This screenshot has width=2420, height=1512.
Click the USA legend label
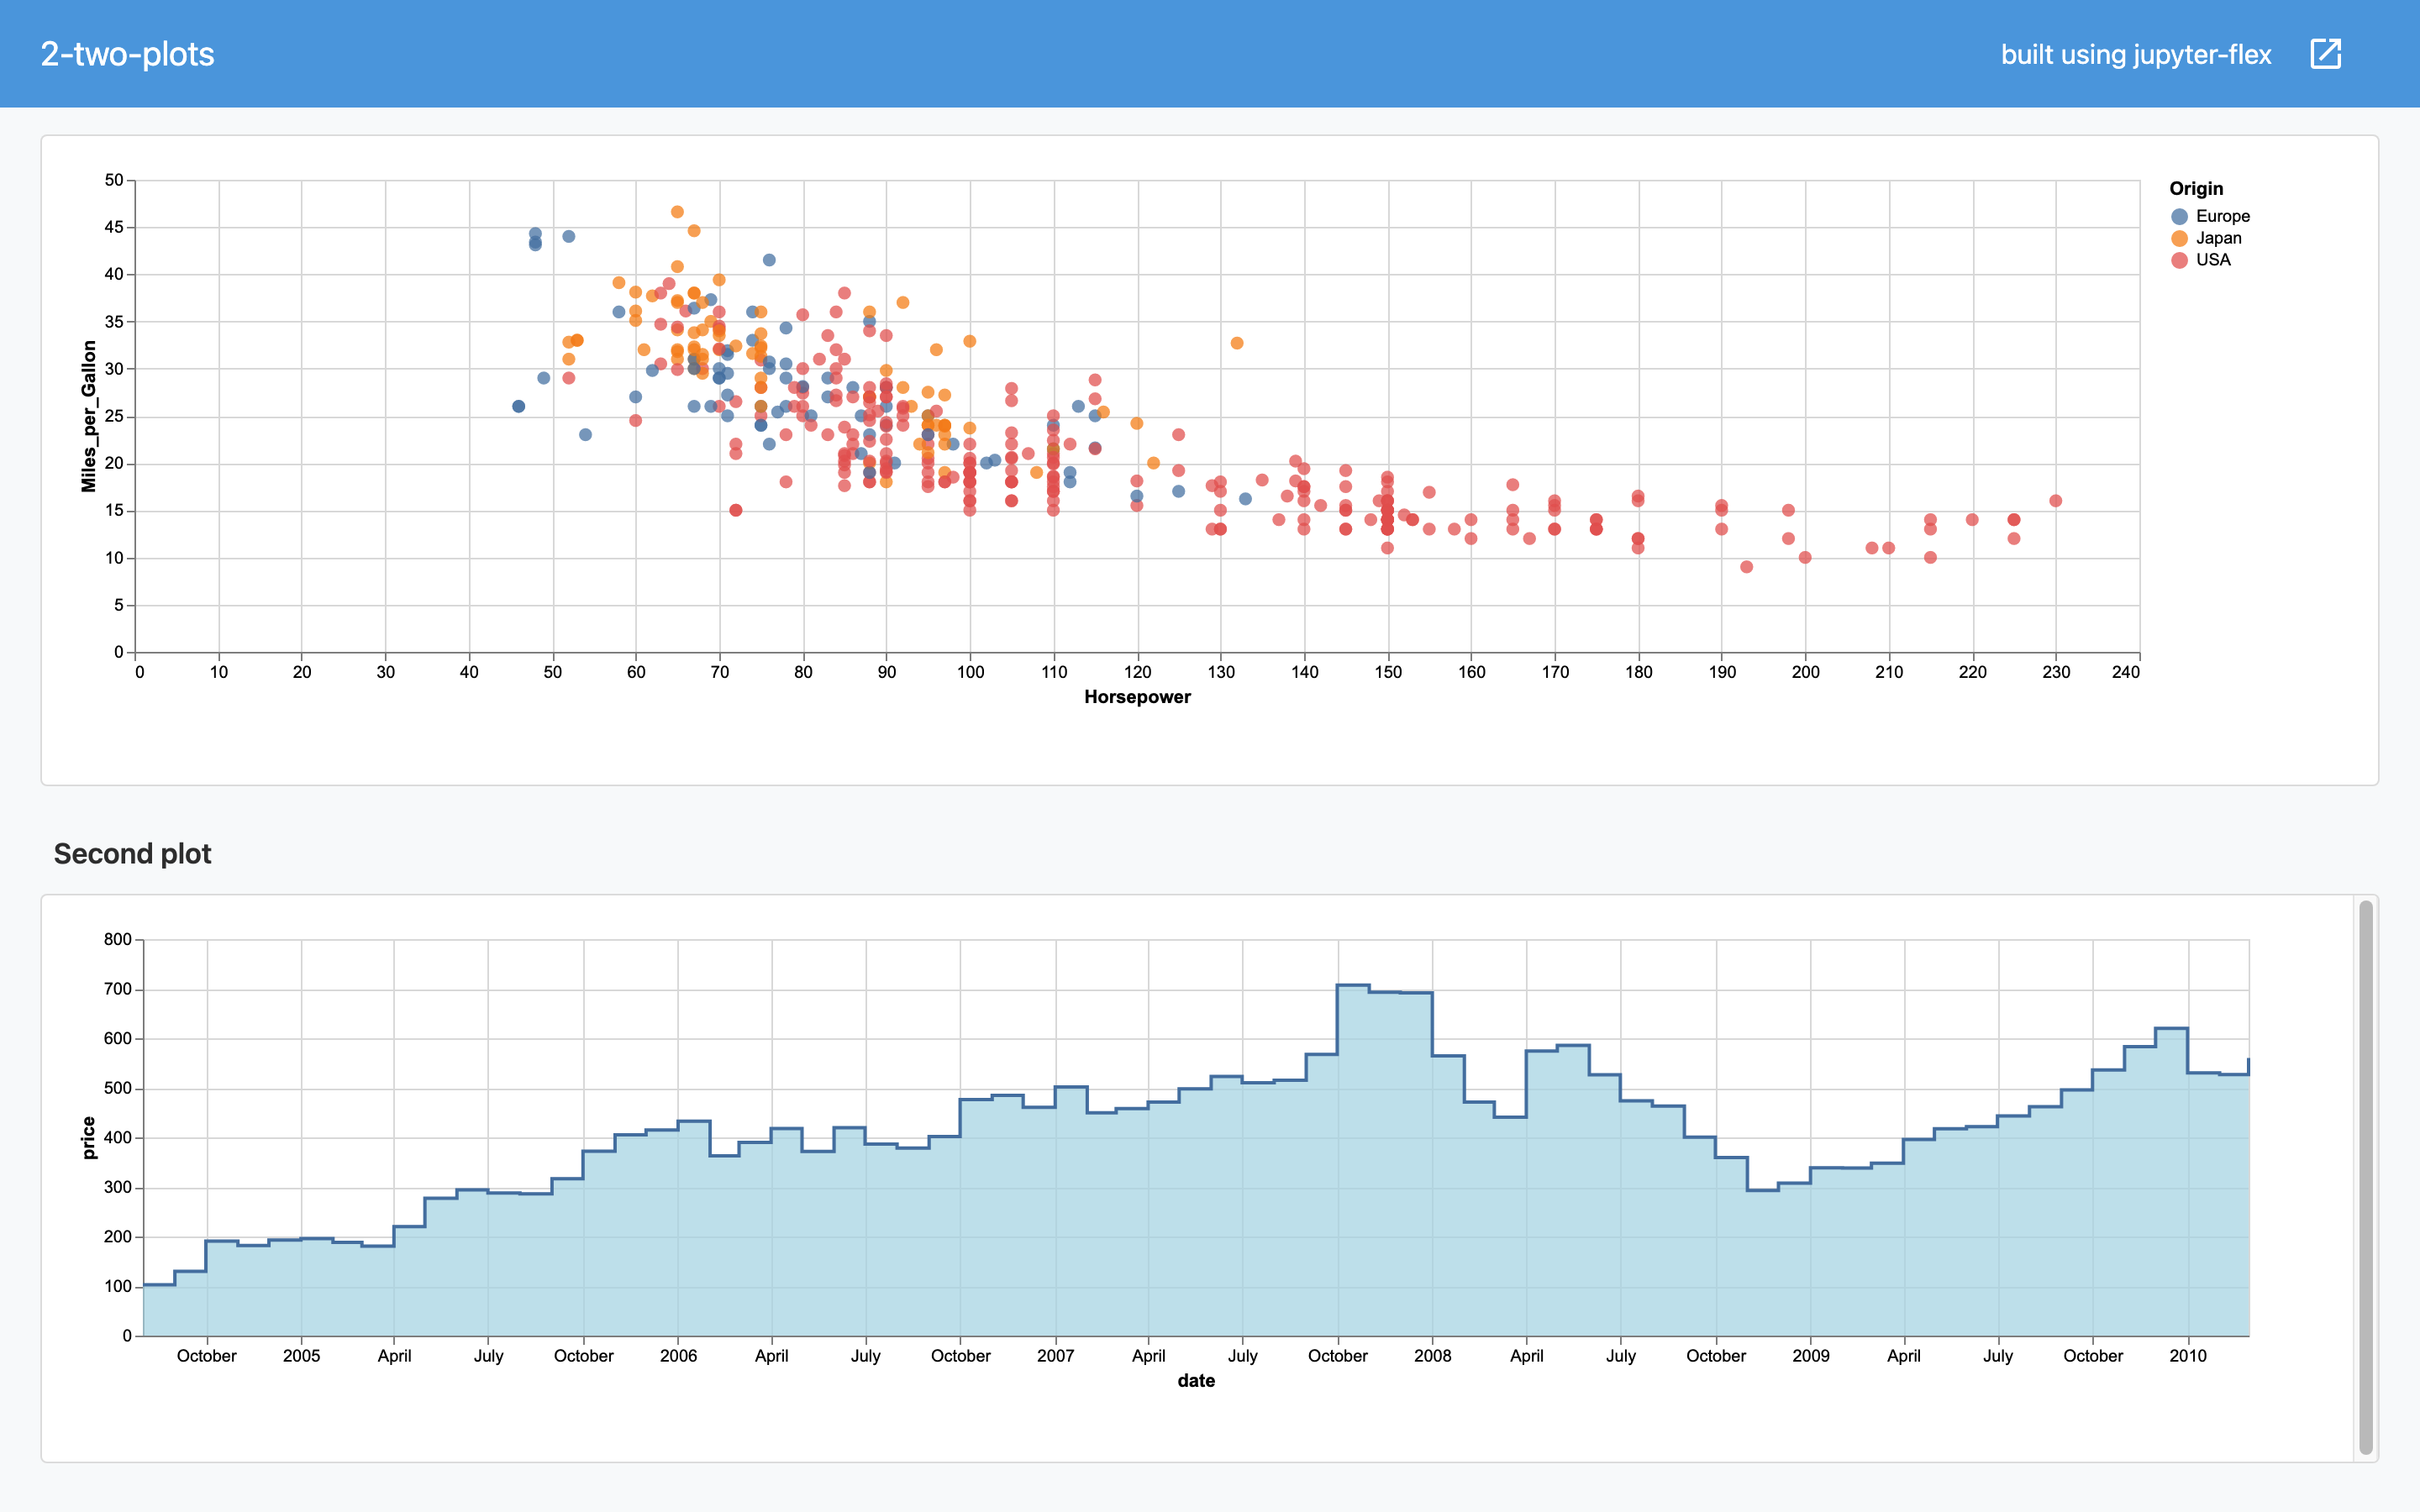point(2213,260)
